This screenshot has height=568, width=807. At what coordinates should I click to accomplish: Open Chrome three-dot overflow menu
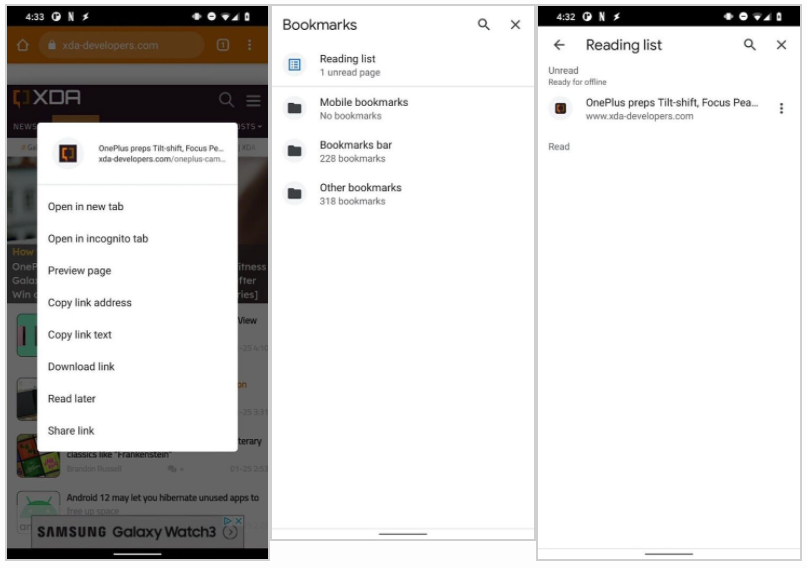[x=250, y=45]
